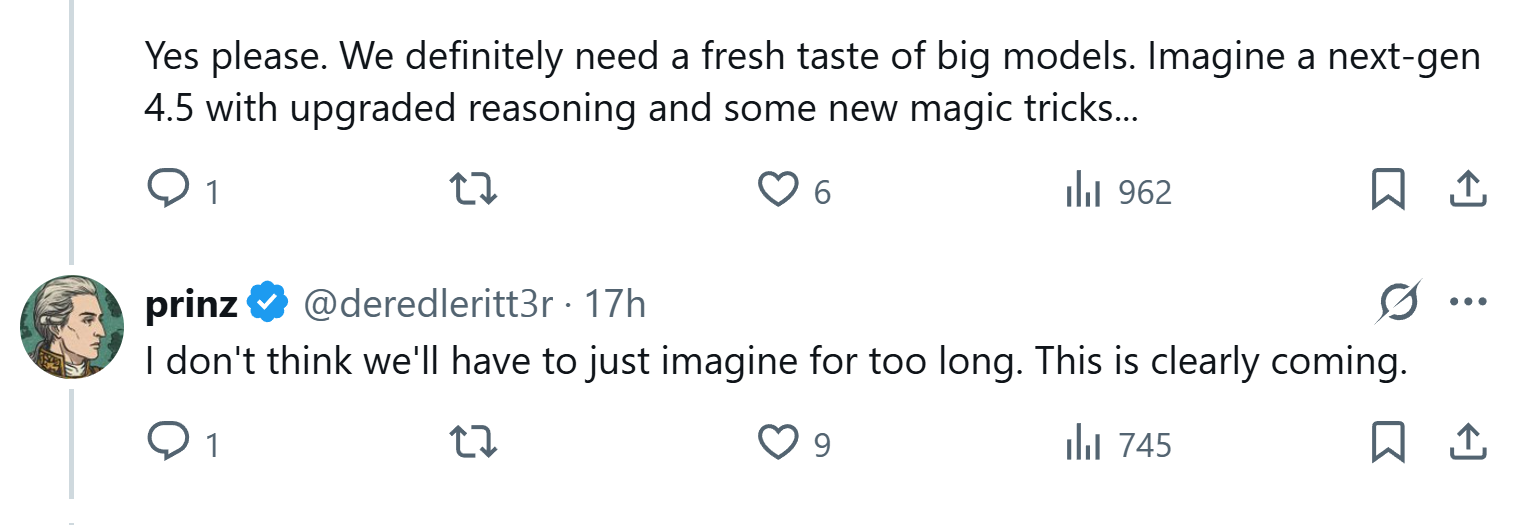Like the top post with 6 likes
The image size is (1523, 525).
click(779, 190)
